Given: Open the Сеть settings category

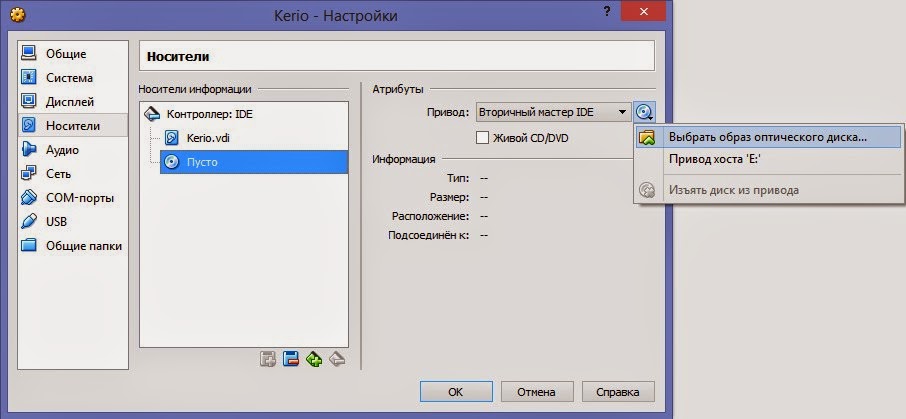Looking at the screenshot, I should (x=73, y=173).
